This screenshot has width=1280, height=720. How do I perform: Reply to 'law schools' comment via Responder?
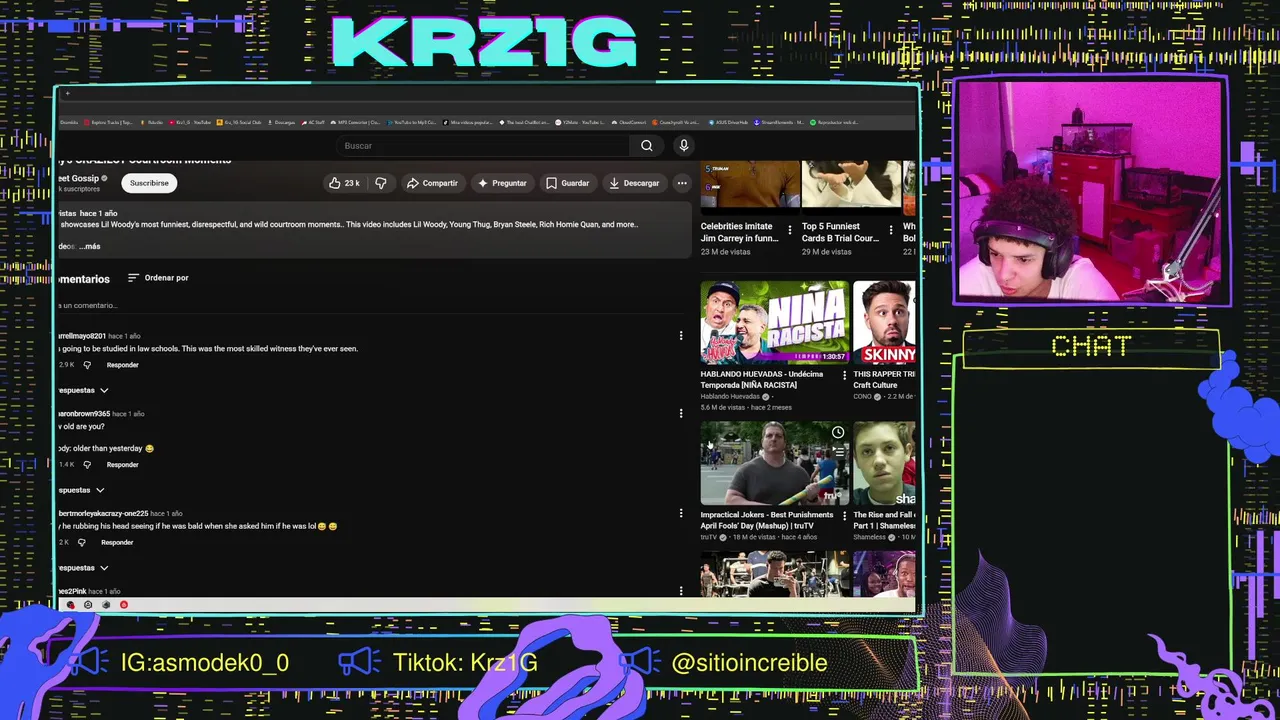(122, 365)
